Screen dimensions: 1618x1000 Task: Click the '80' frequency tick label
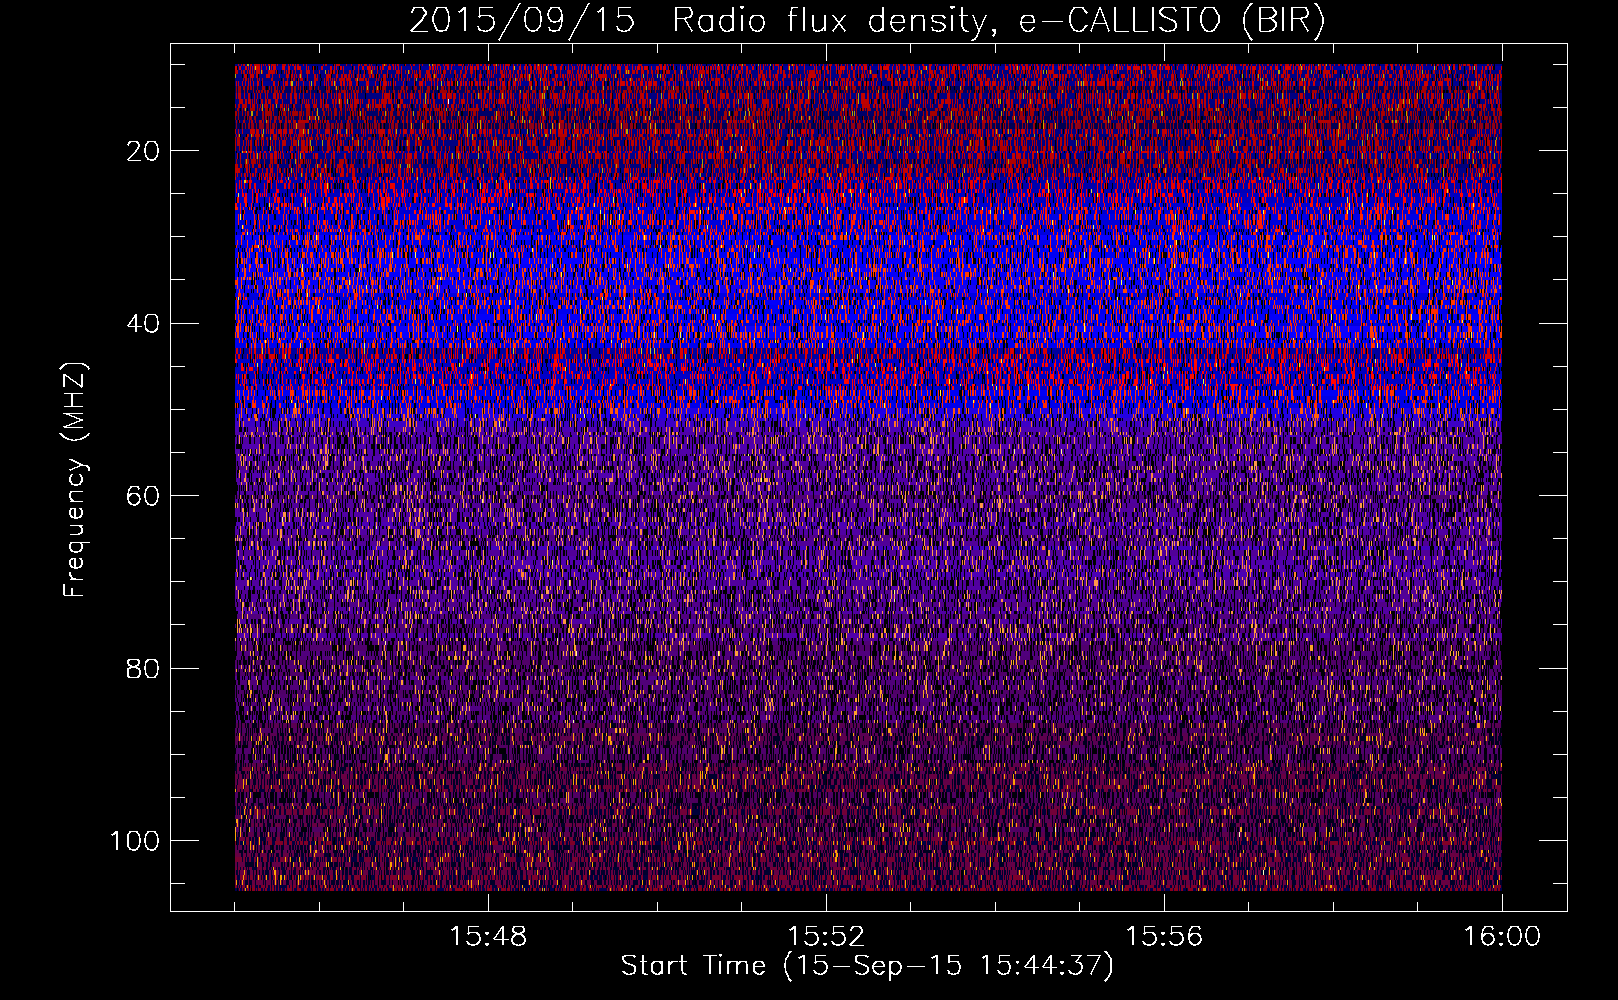144,668
